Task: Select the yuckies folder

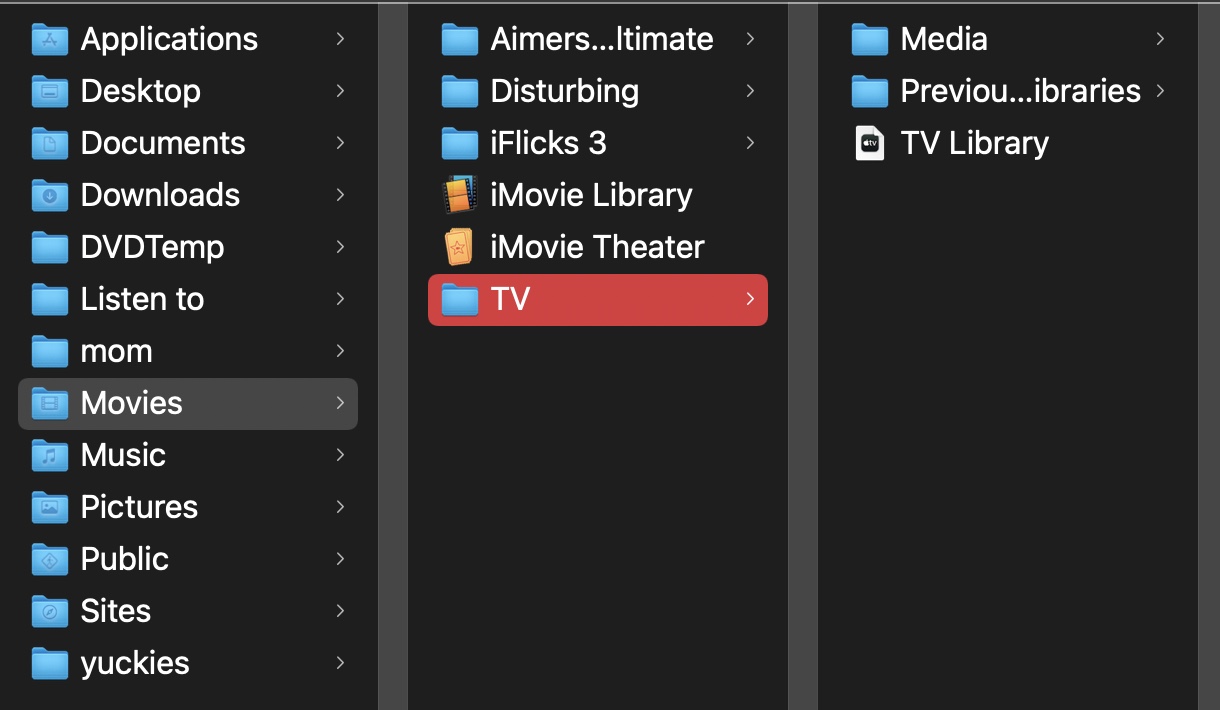Action: pos(135,663)
